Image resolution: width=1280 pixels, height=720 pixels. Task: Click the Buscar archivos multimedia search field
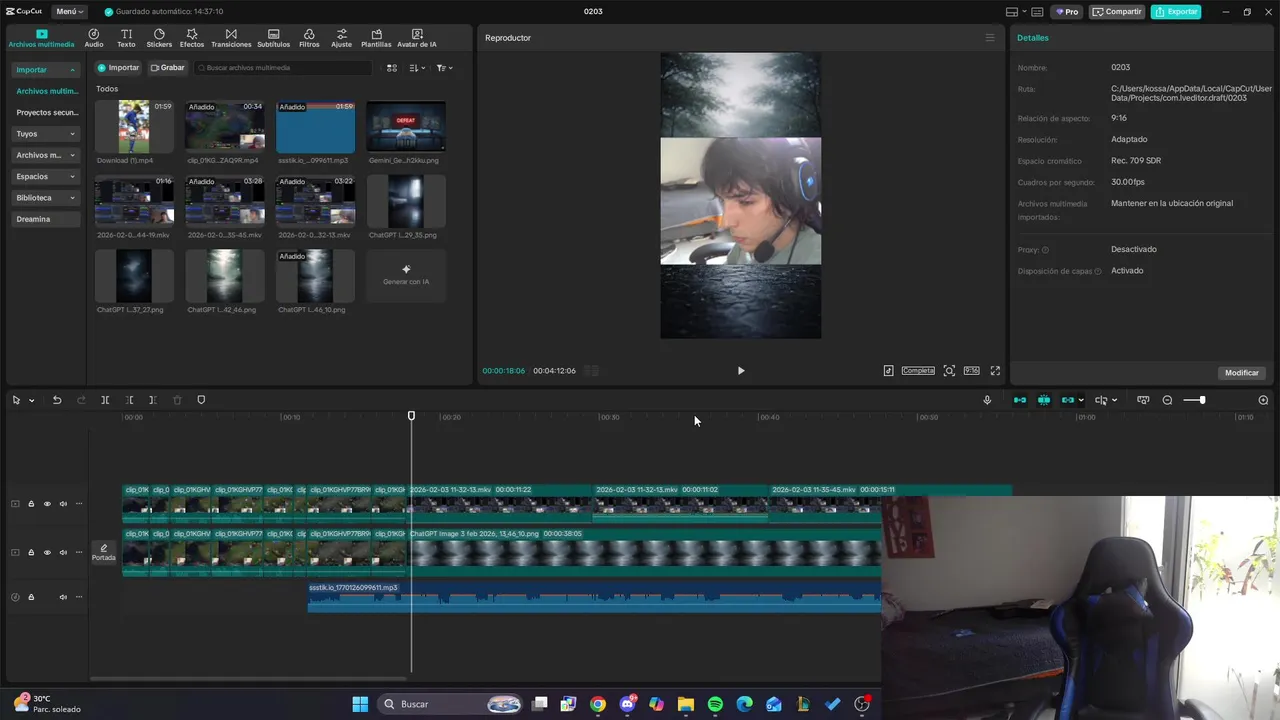(283, 68)
